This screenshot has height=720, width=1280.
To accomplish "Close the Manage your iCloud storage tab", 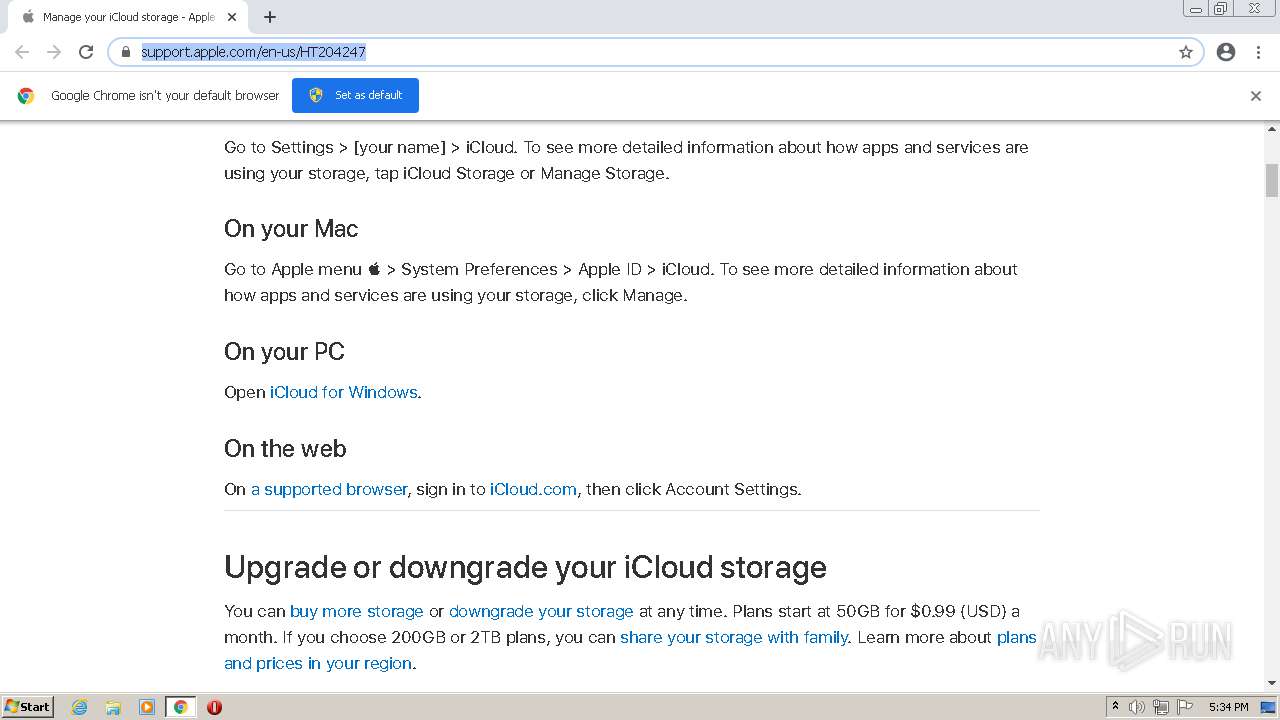I will [232, 17].
